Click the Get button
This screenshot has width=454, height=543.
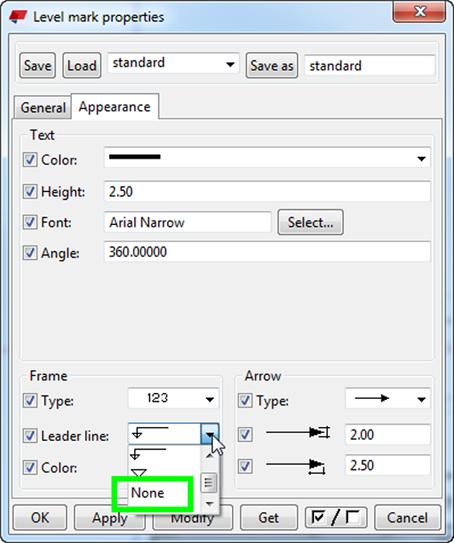point(268,518)
